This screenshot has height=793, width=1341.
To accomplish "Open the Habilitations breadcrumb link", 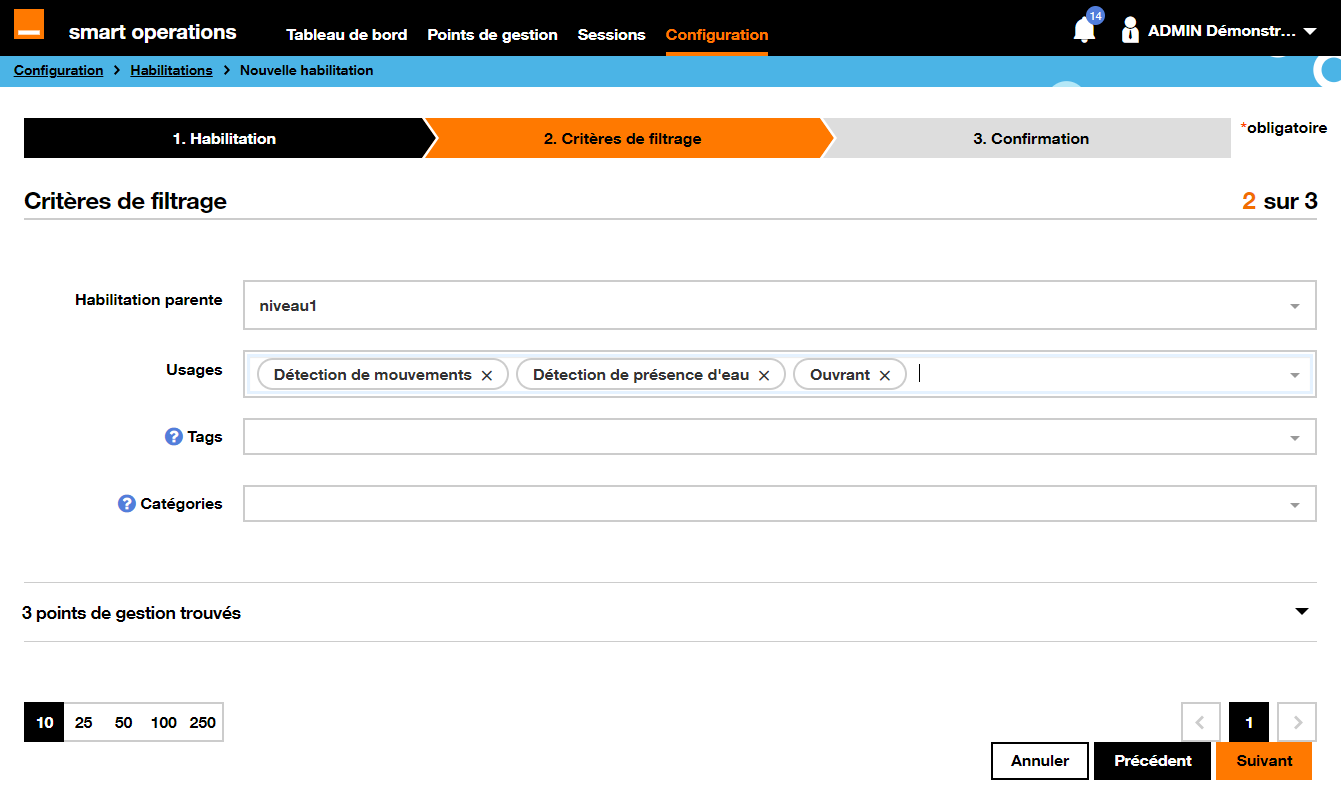I will coord(171,70).
